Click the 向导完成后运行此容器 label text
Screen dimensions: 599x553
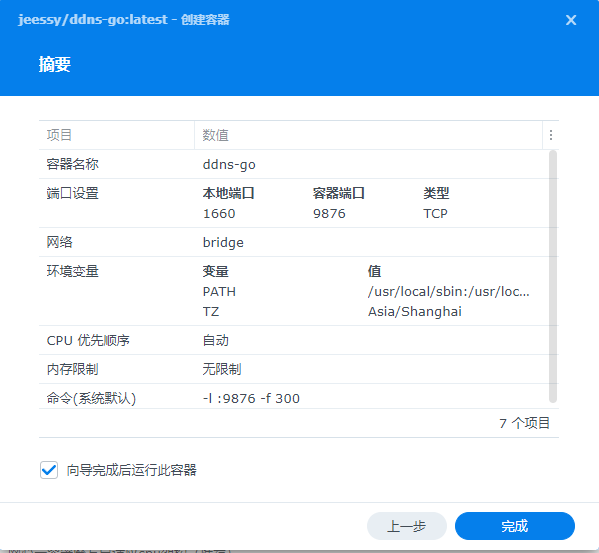tap(131, 470)
